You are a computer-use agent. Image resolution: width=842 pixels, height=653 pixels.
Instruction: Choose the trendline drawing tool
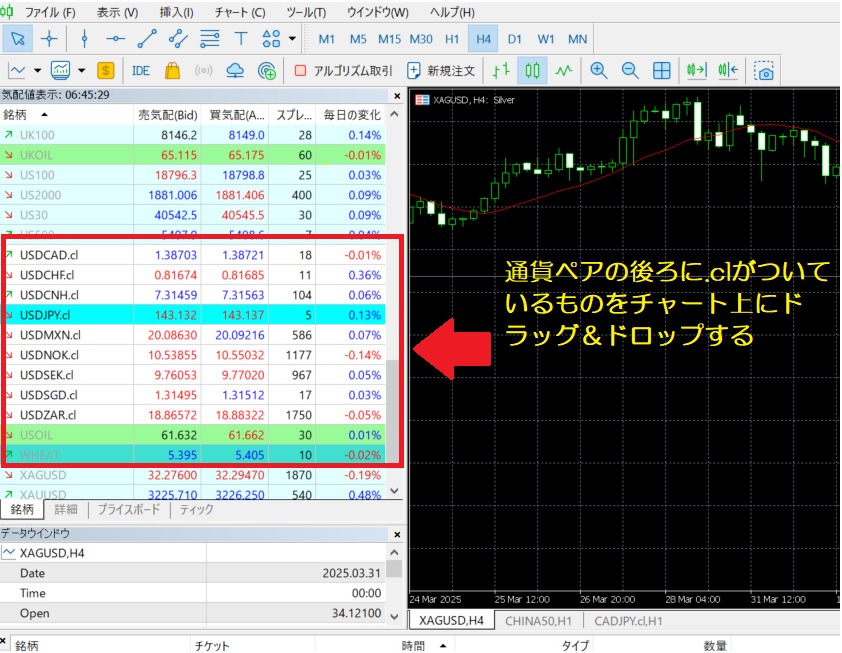coord(147,39)
